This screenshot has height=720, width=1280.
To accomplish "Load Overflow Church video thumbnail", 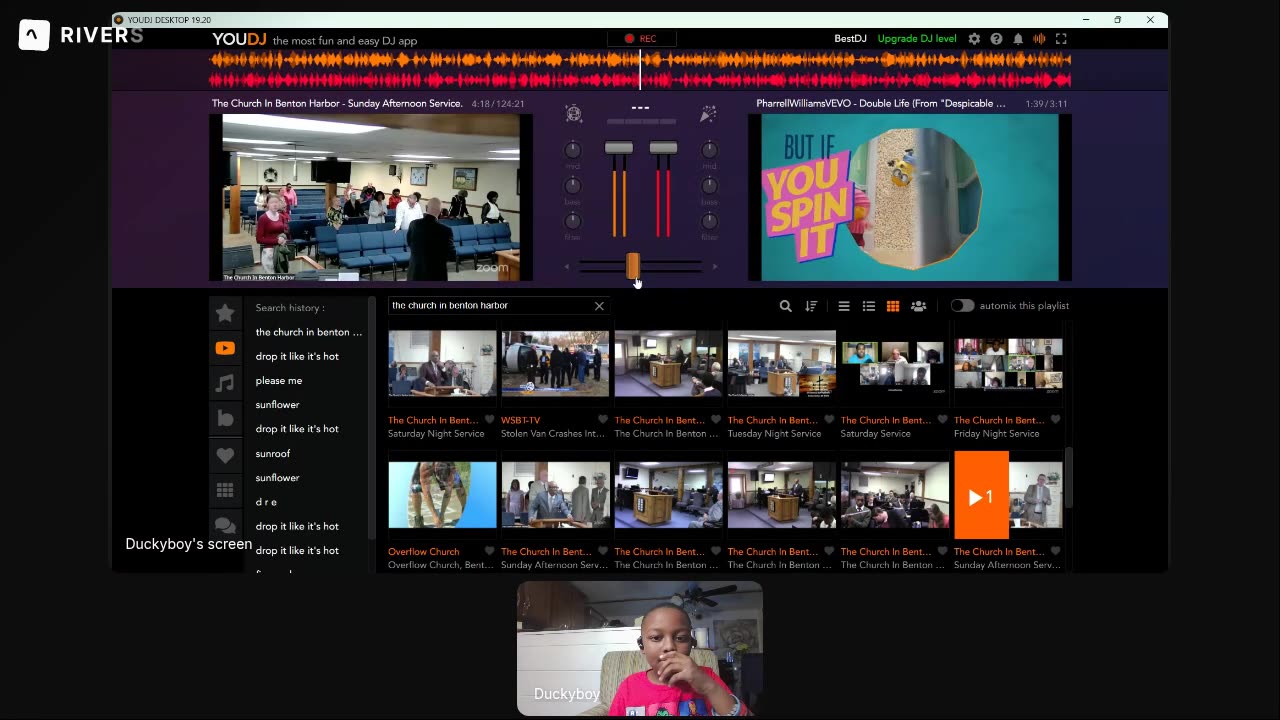I will [x=442, y=495].
